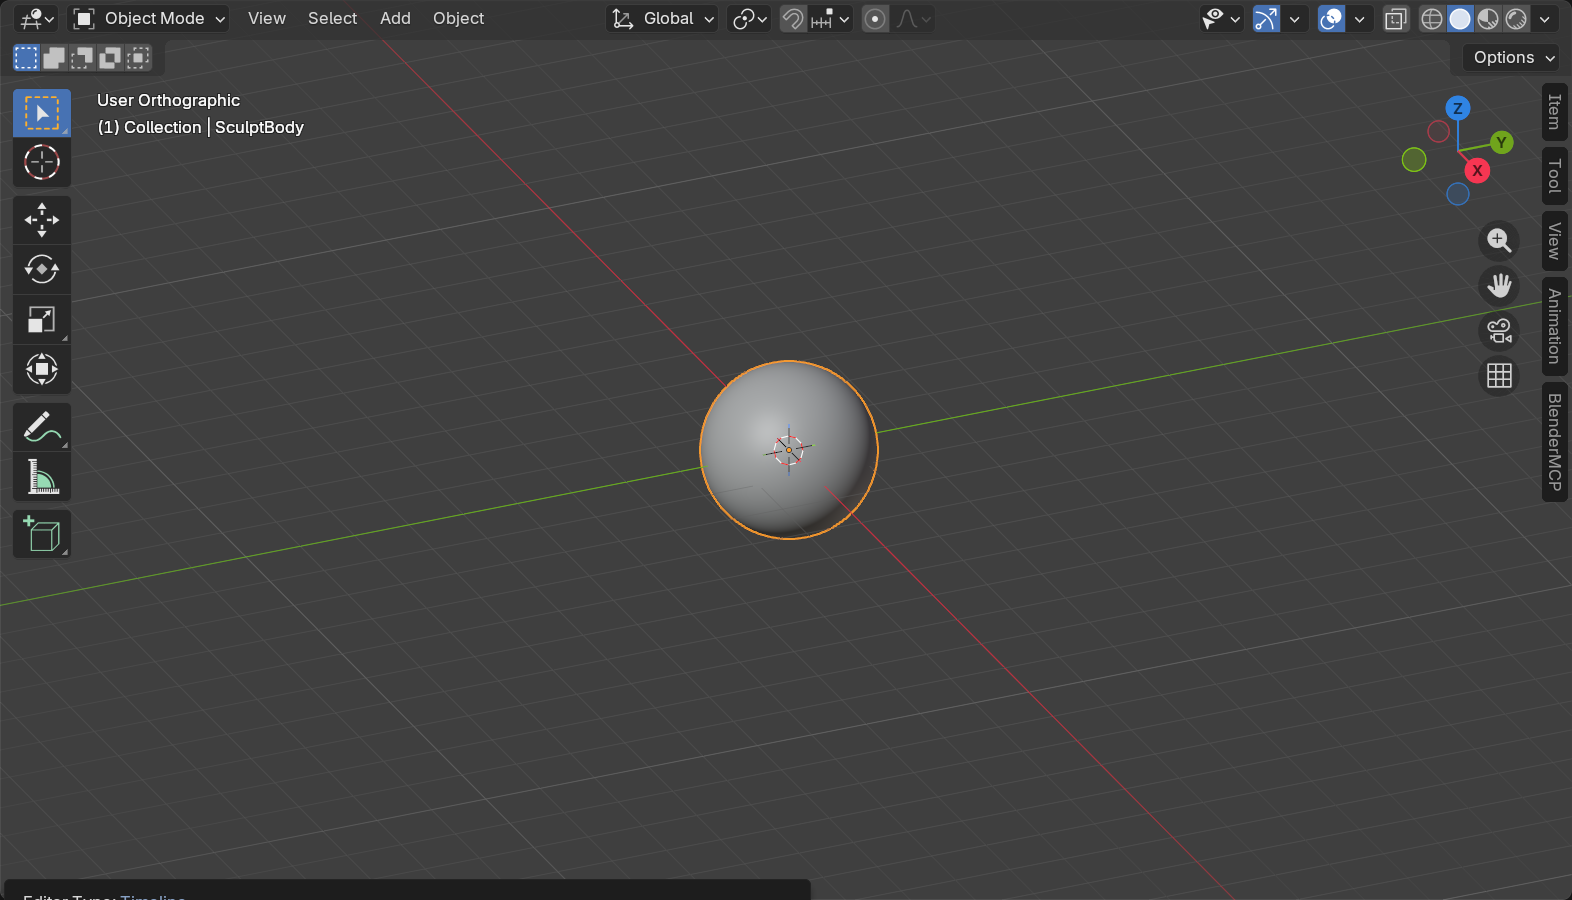Open the Add menu
This screenshot has height=900, width=1572.
coord(395,19)
